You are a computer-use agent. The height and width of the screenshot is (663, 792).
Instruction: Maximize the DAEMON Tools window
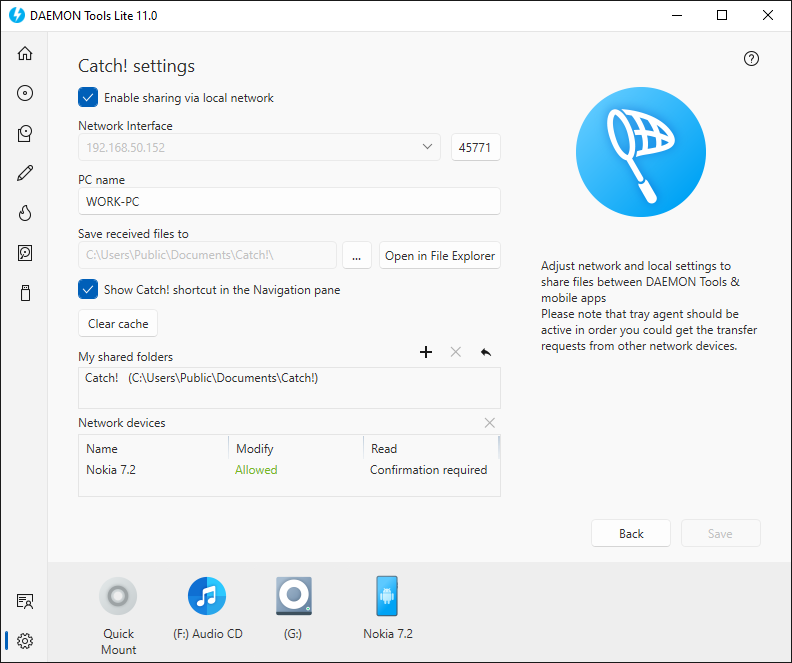pos(722,15)
